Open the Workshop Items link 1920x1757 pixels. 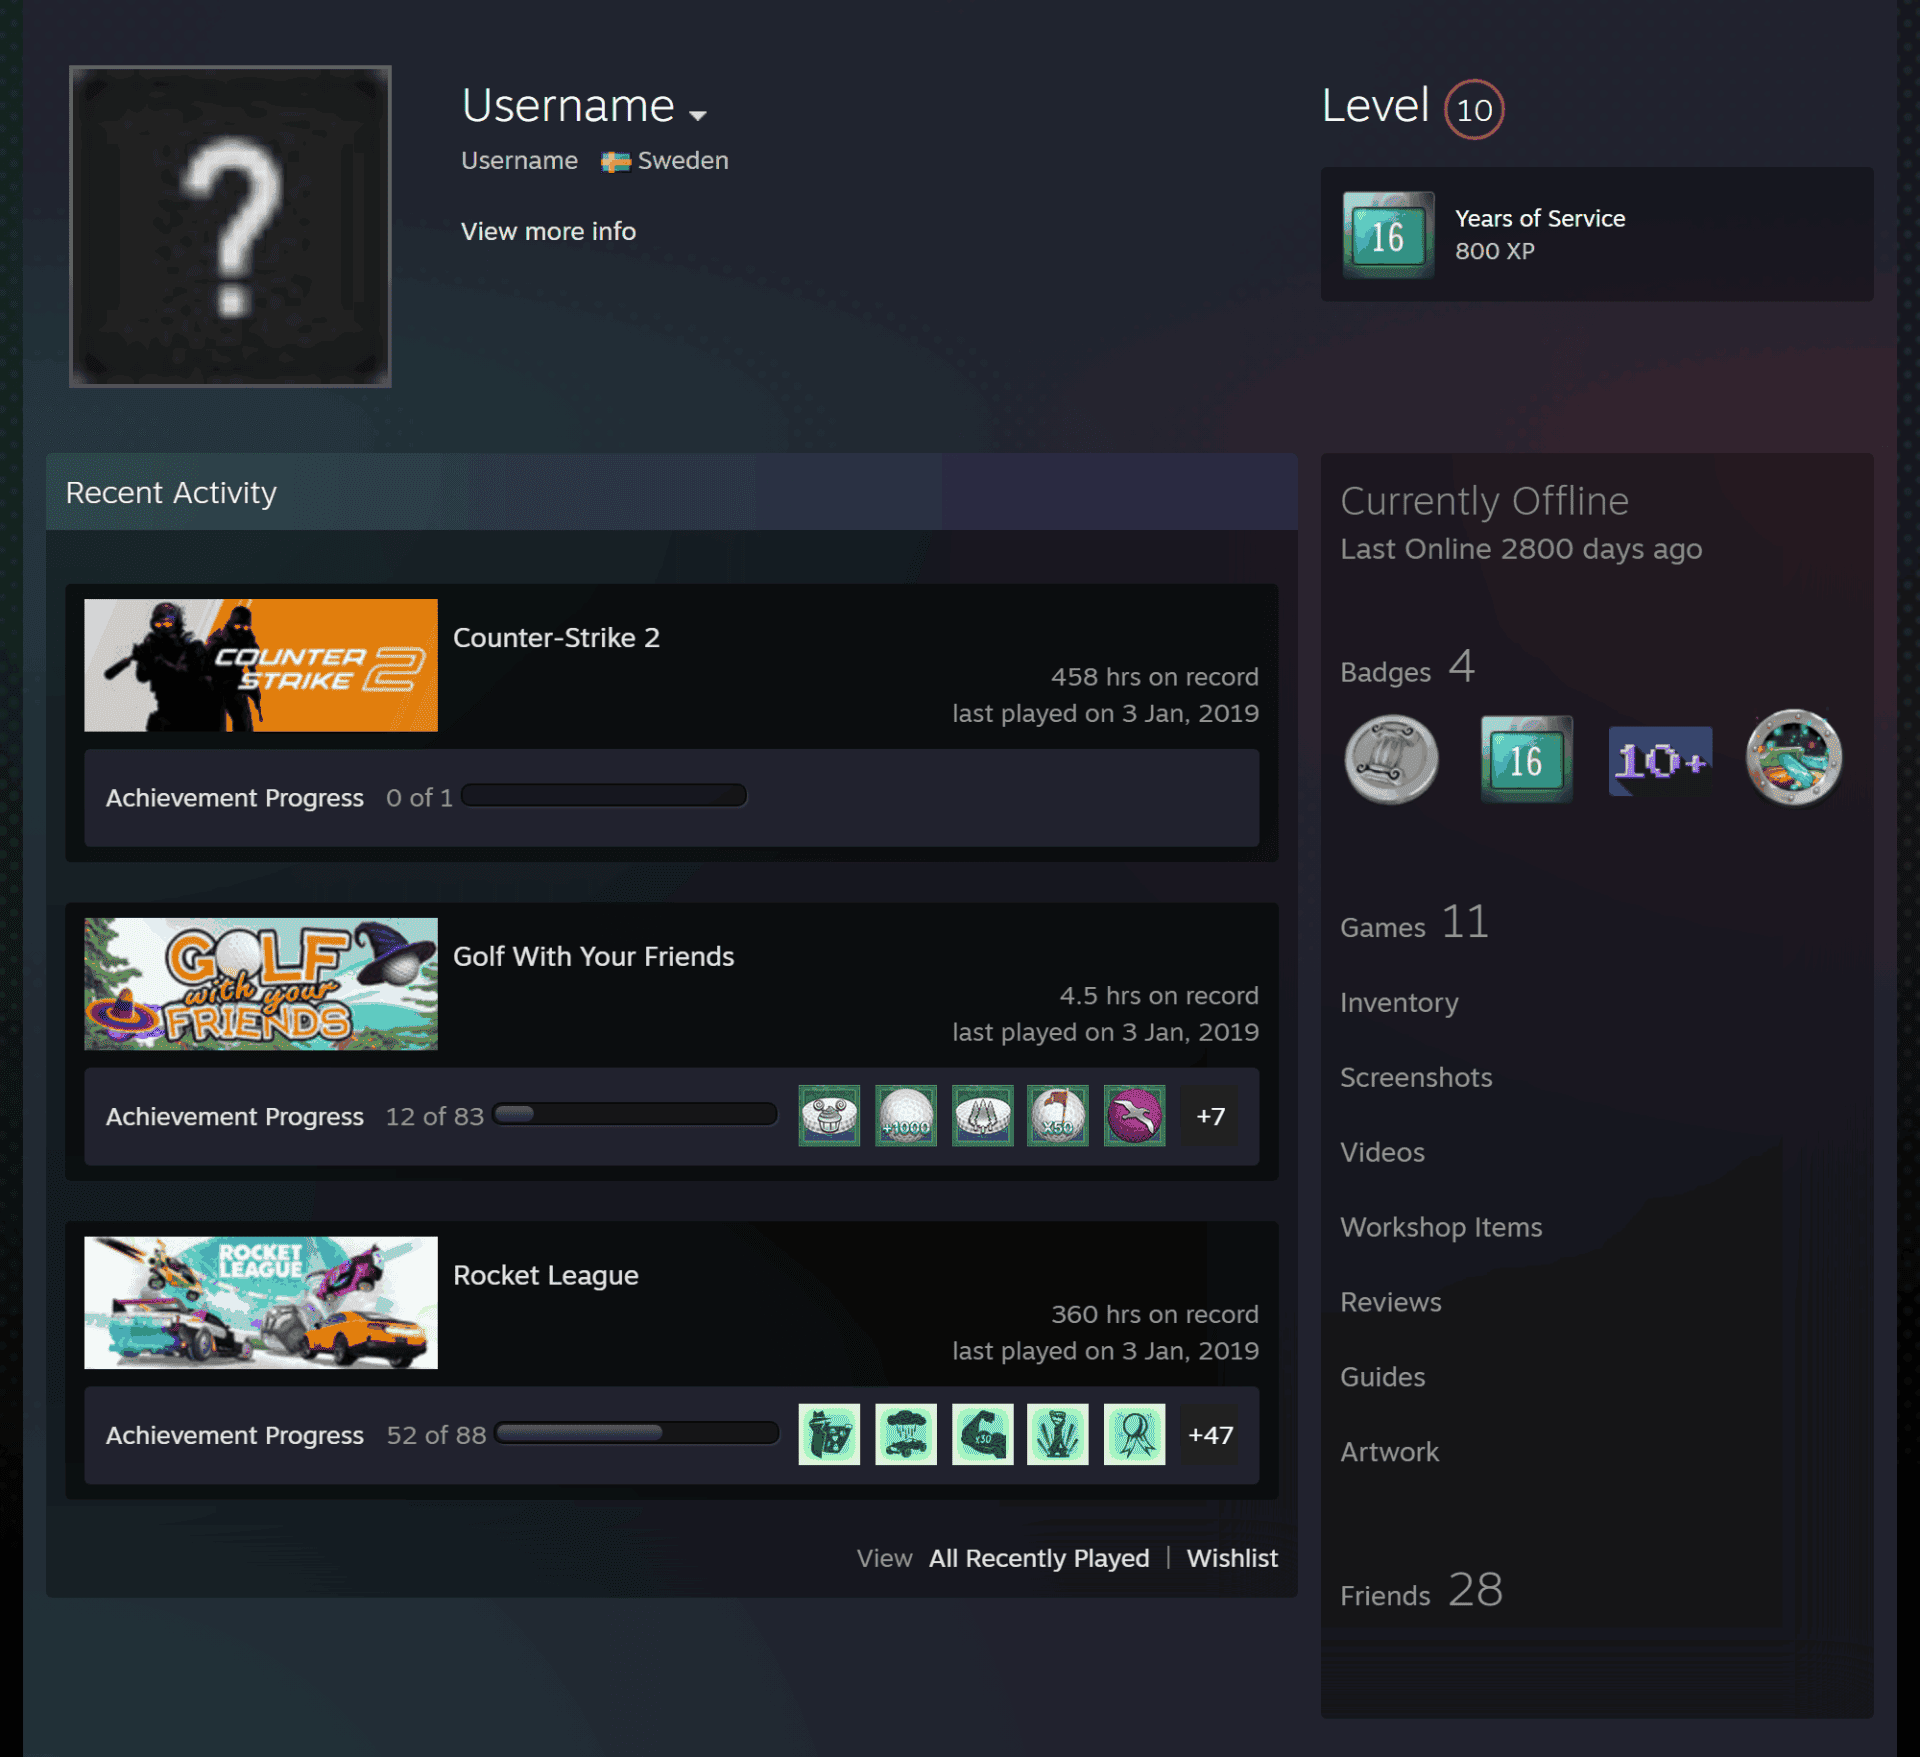pos(1441,1227)
